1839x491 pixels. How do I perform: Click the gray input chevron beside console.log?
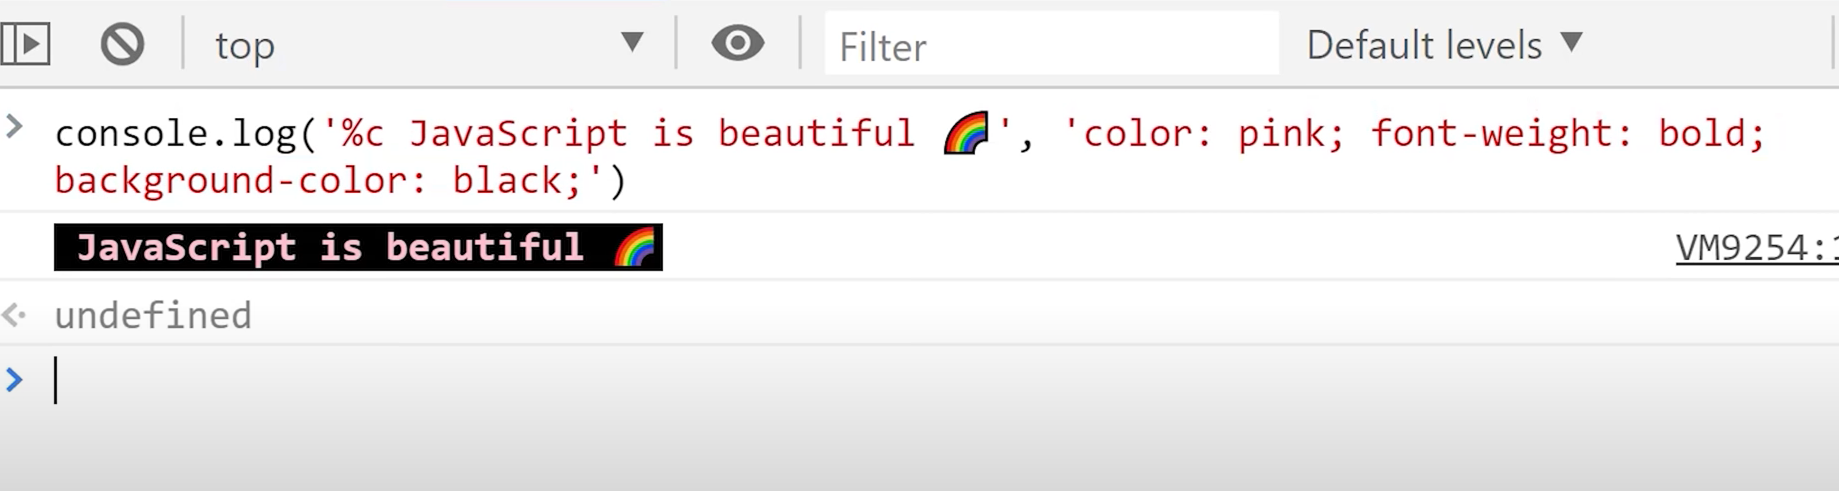tap(14, 126)
